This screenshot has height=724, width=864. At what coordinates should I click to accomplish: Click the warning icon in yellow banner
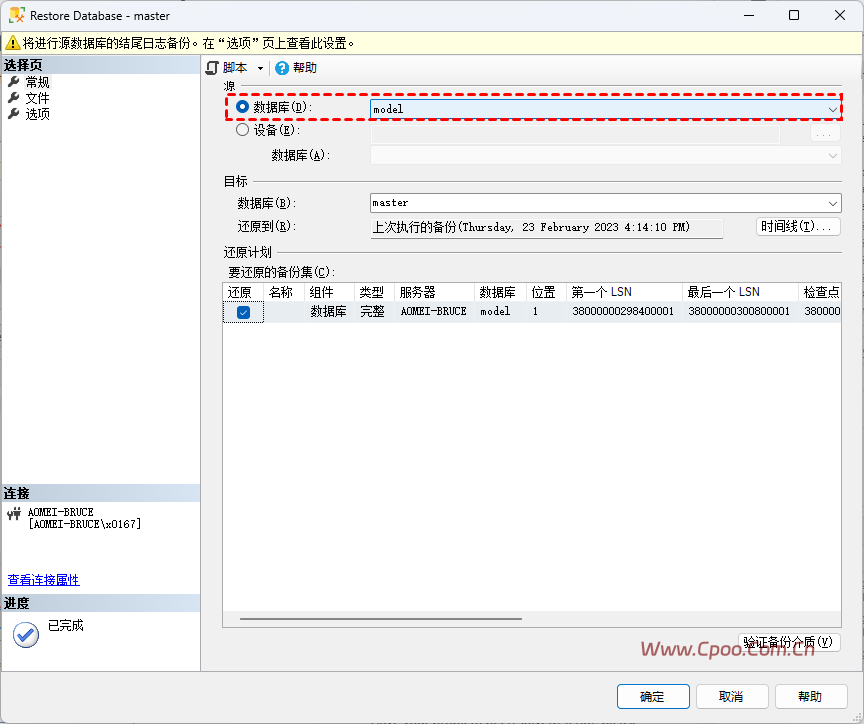coord(12,43)
